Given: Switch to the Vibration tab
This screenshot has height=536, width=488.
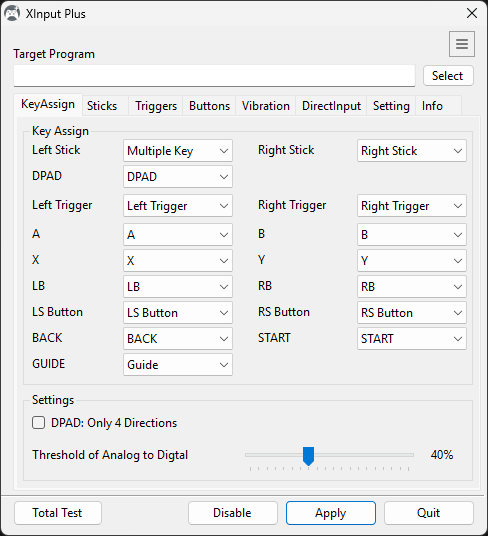Looking at the screenshot, I should point(266,106).
